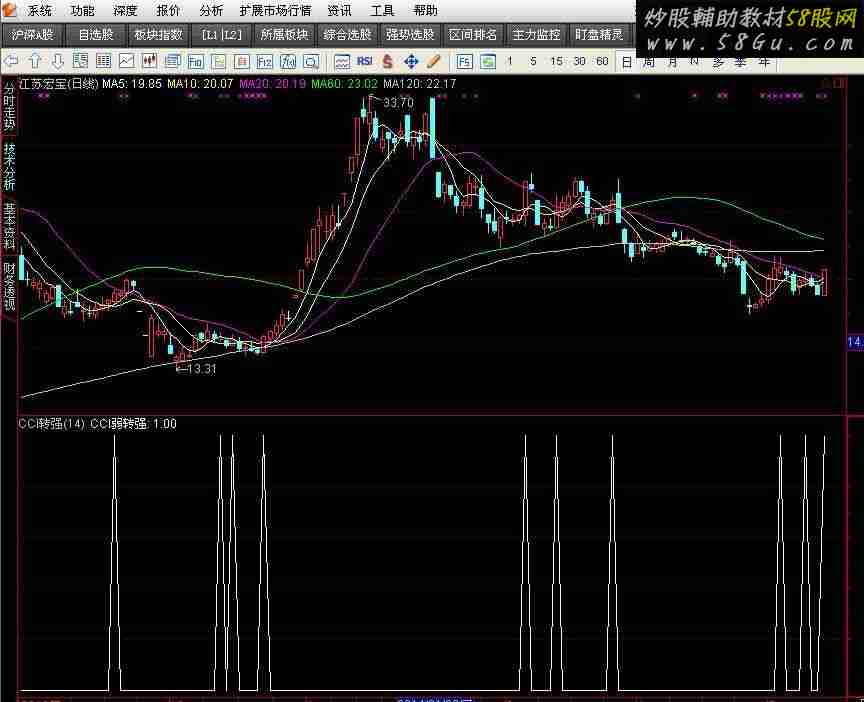Select the 月 monthly period button

[672, 62]
